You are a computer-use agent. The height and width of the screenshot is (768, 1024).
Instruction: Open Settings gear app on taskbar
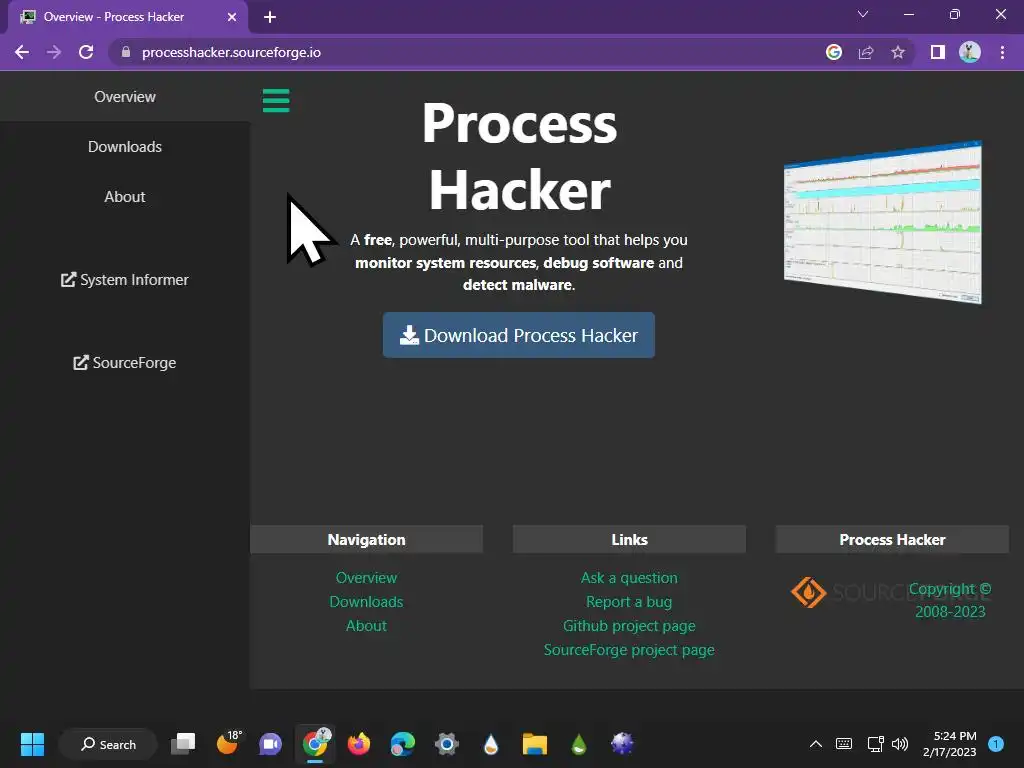[447, 744]
